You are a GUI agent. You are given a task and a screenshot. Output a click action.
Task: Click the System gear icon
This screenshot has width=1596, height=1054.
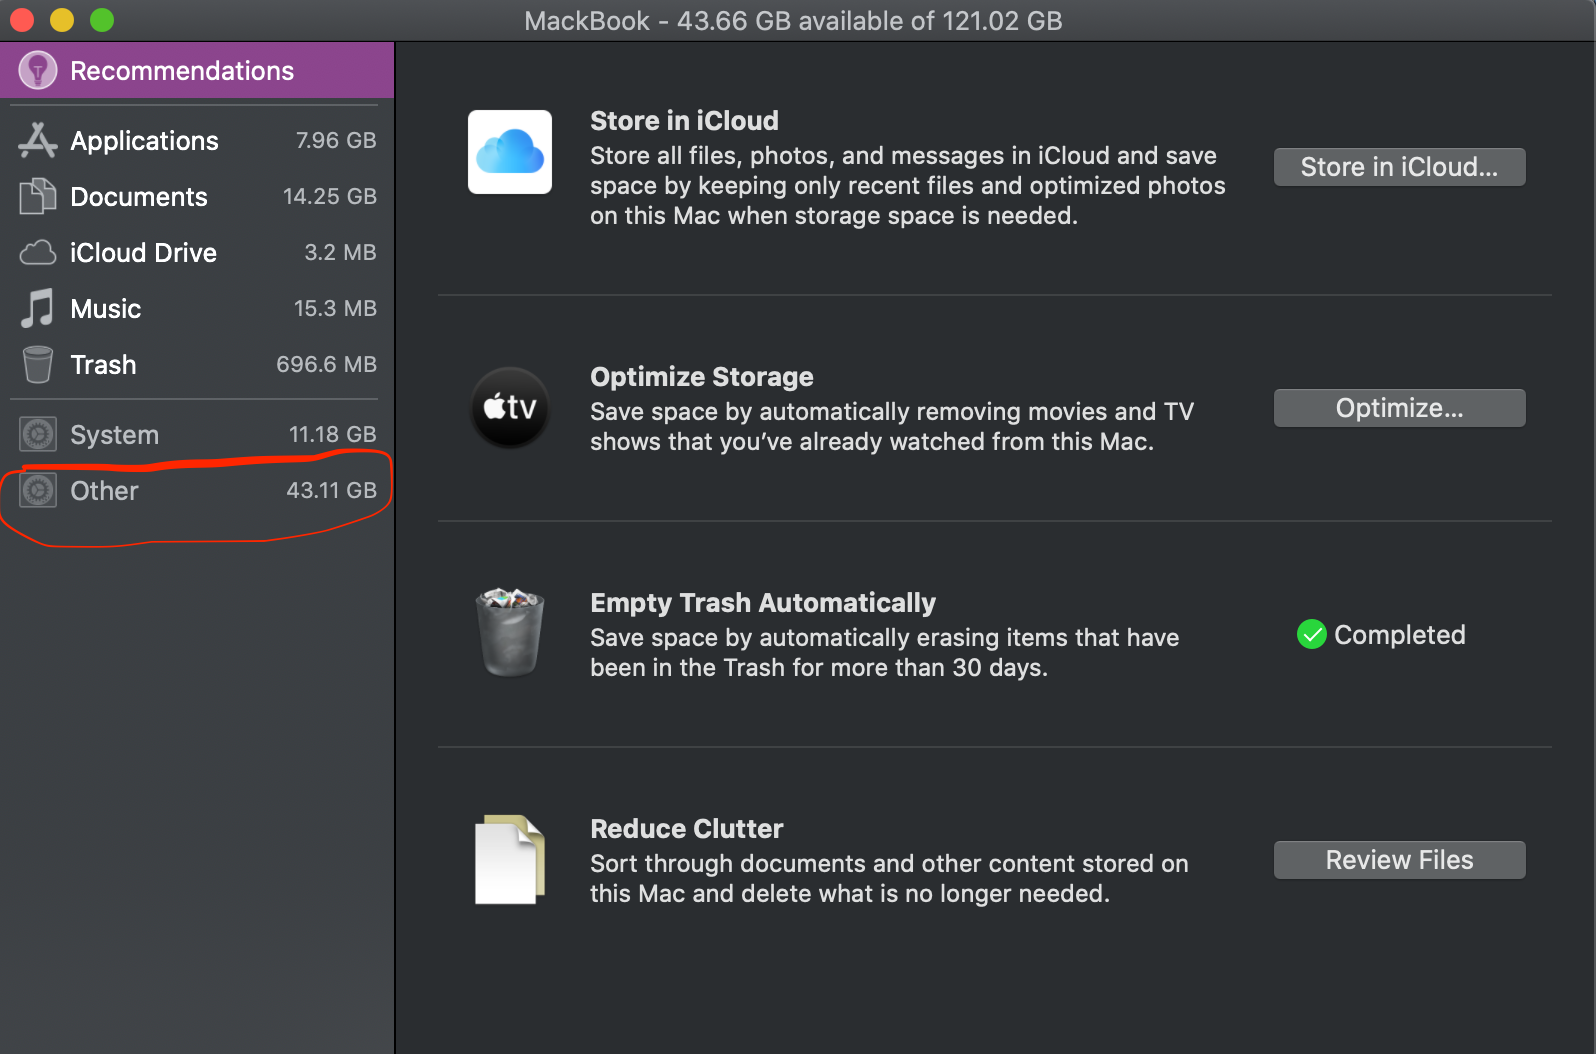pos(38,435)
